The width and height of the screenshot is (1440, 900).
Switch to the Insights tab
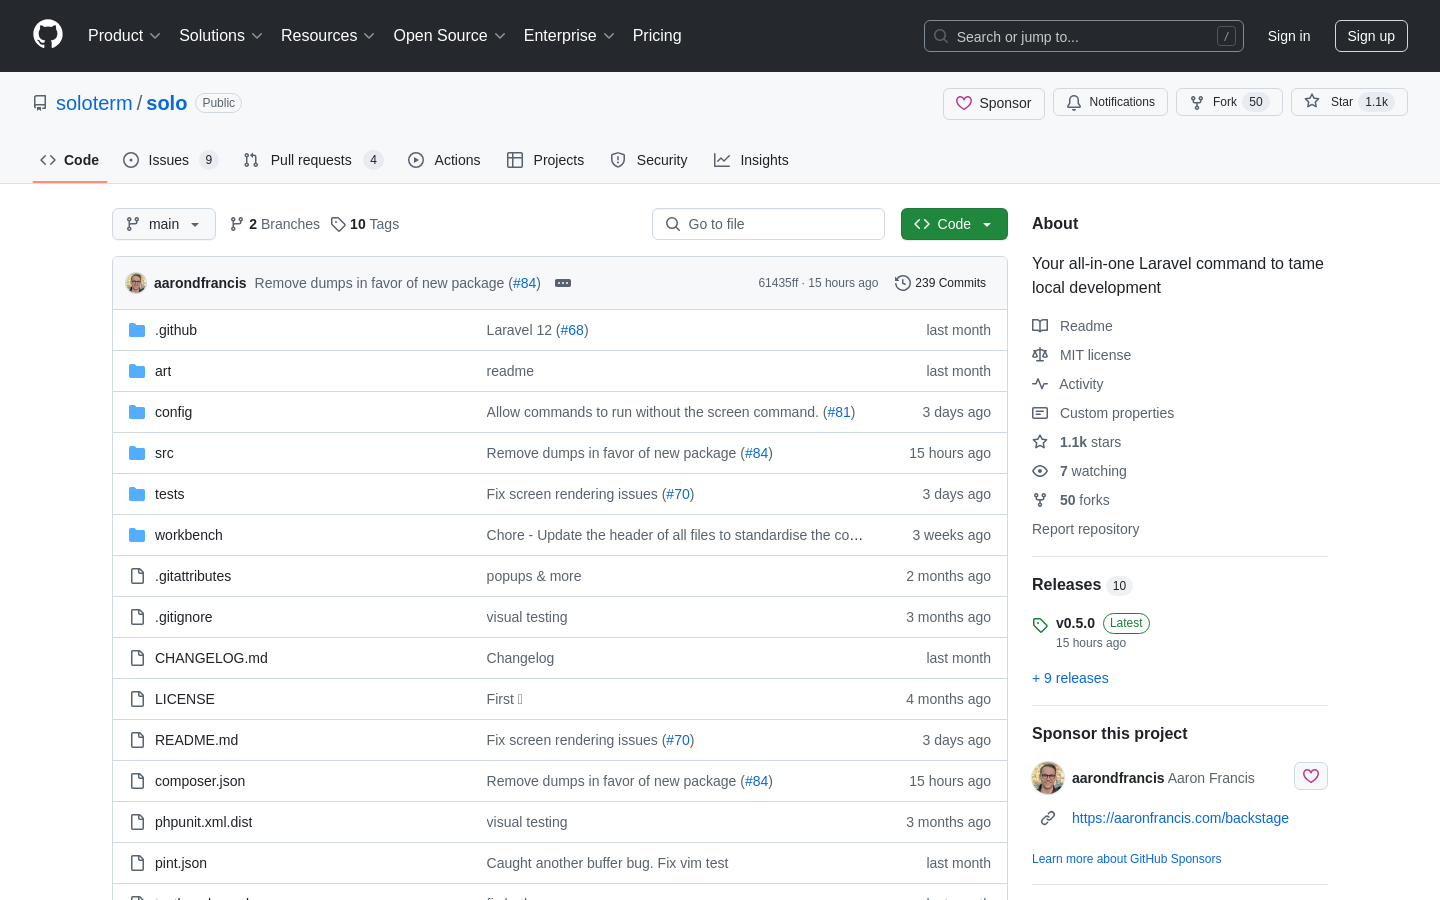coord(751,160)
